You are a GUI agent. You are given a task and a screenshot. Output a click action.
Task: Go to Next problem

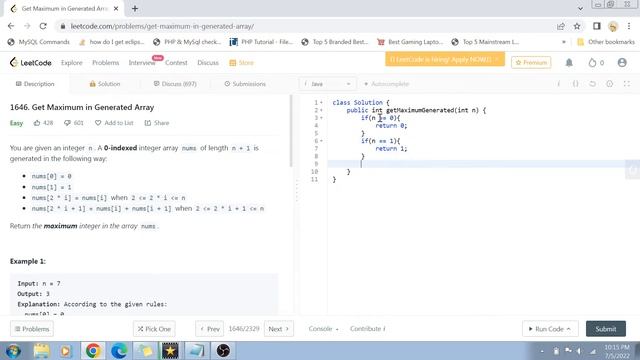(x=279, y=329)
